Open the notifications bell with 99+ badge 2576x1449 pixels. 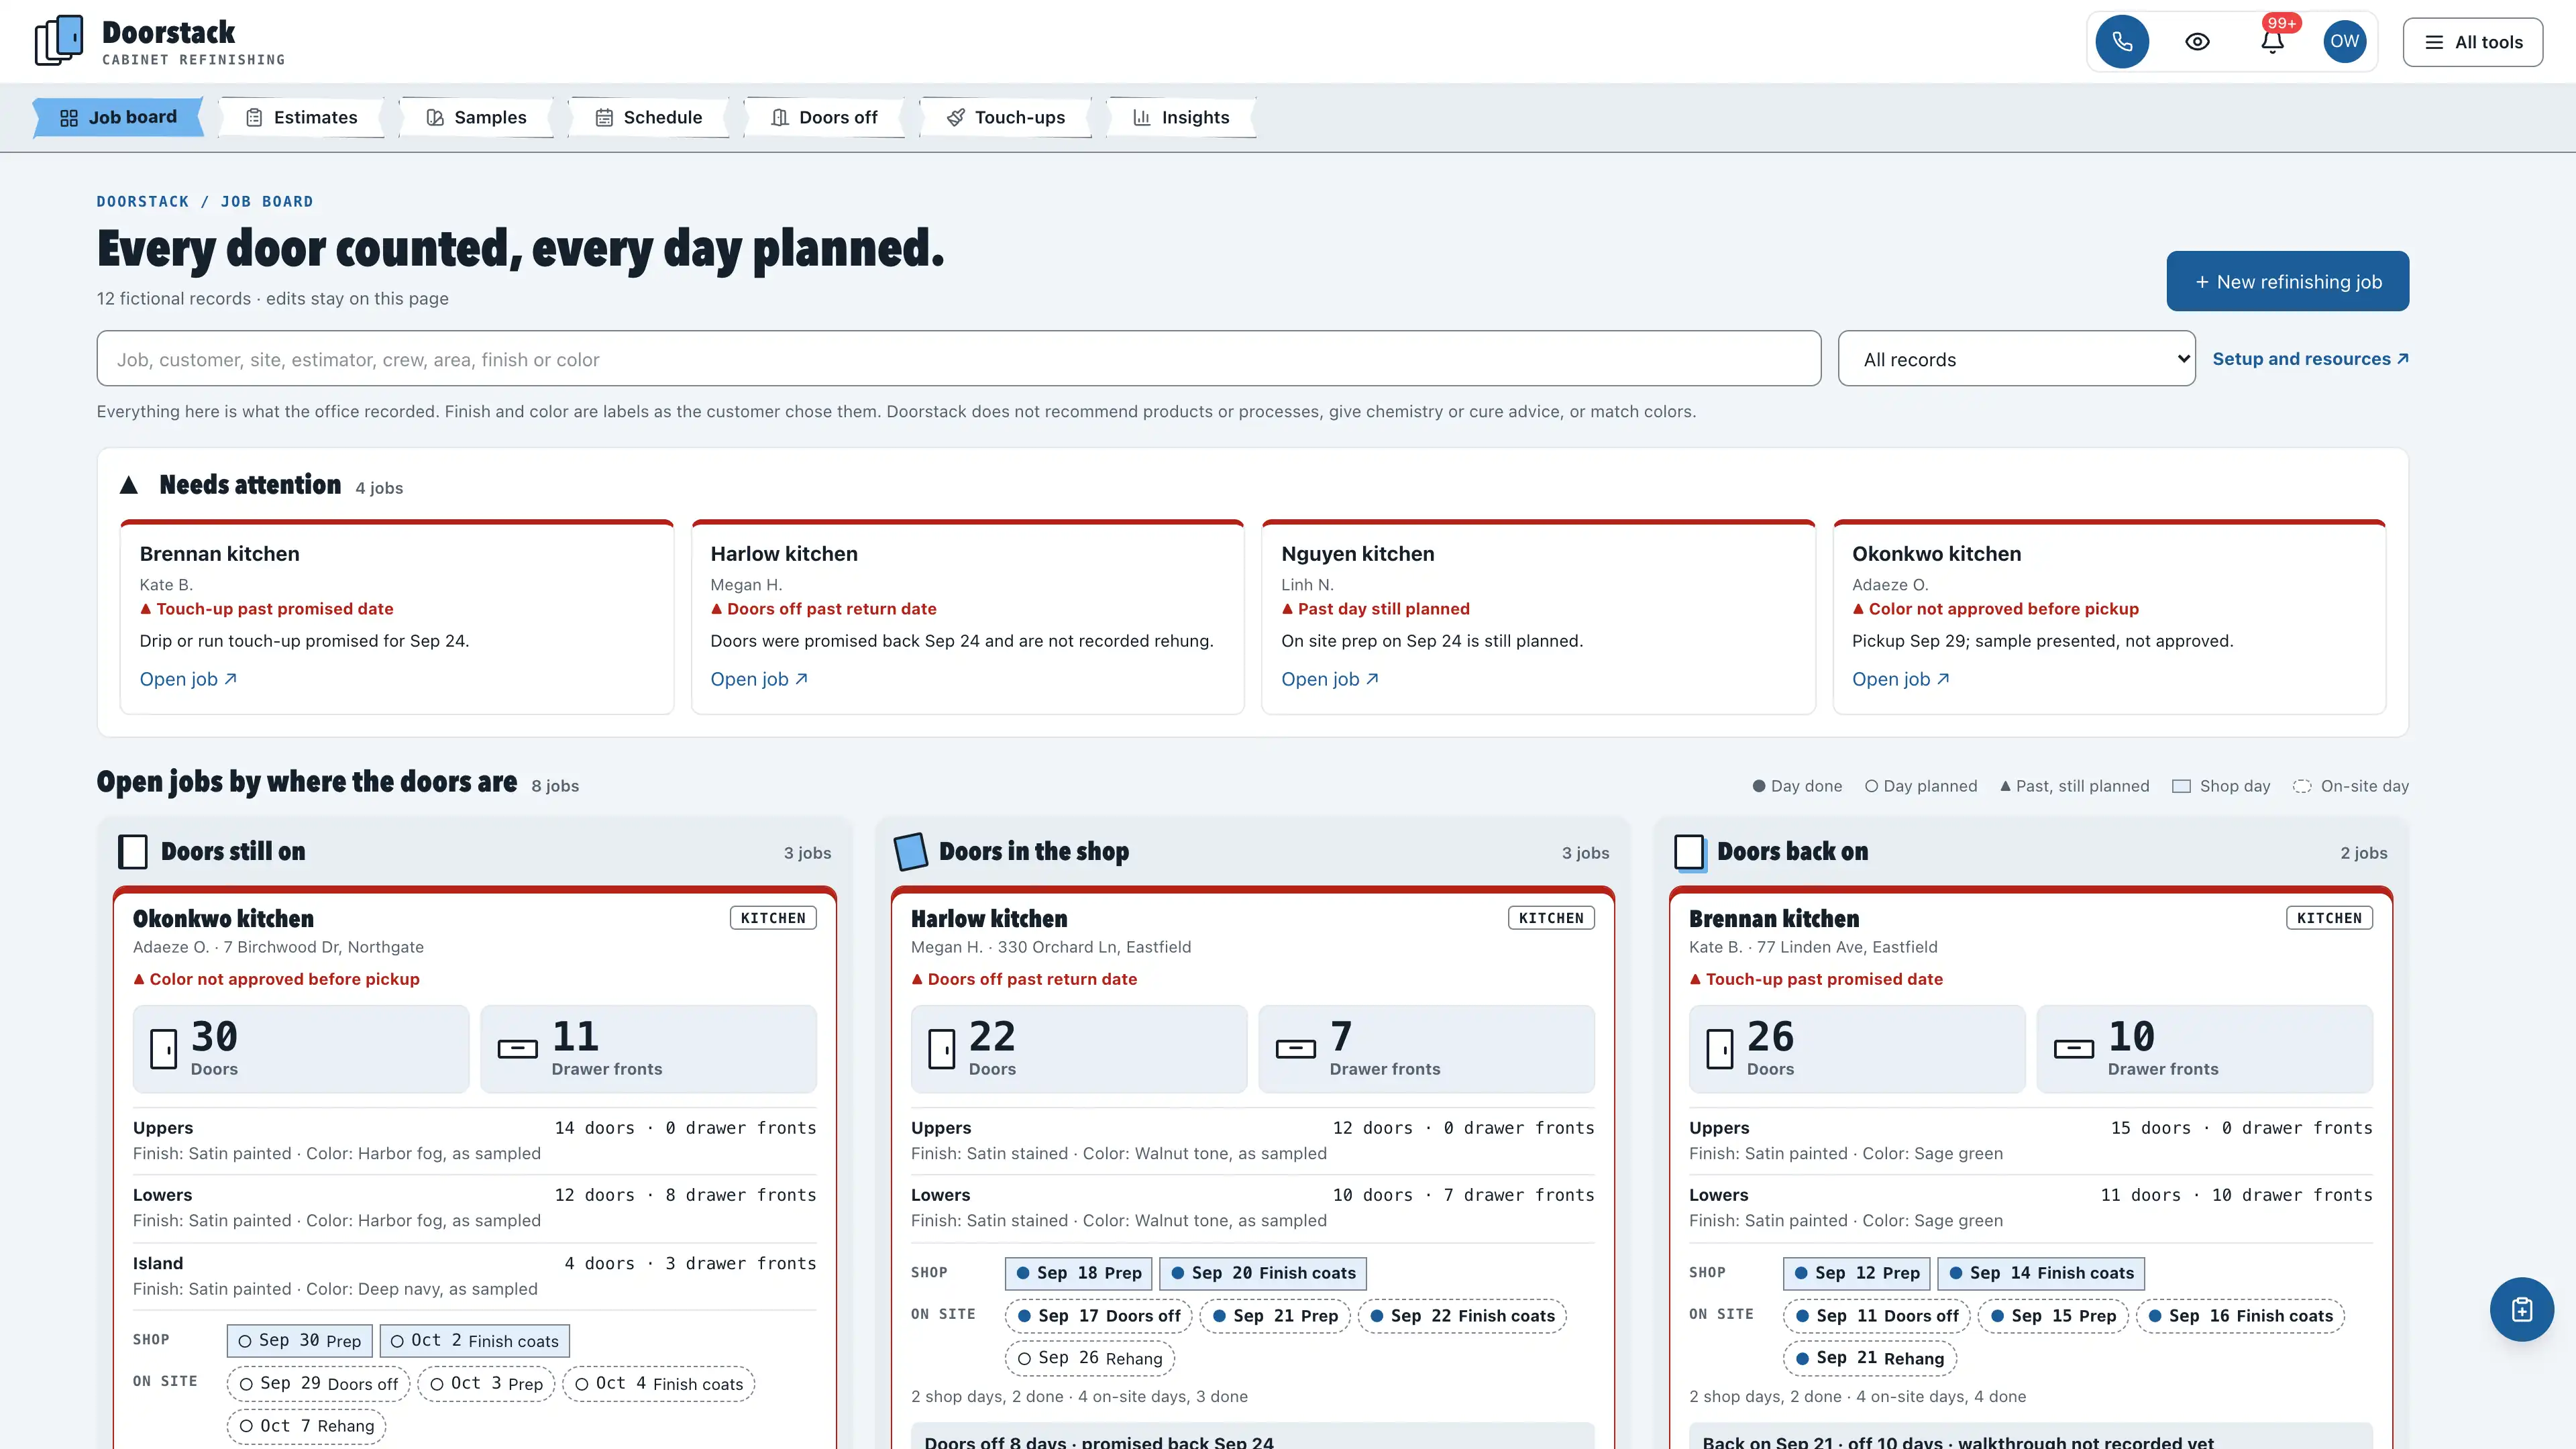[2272, 42]
